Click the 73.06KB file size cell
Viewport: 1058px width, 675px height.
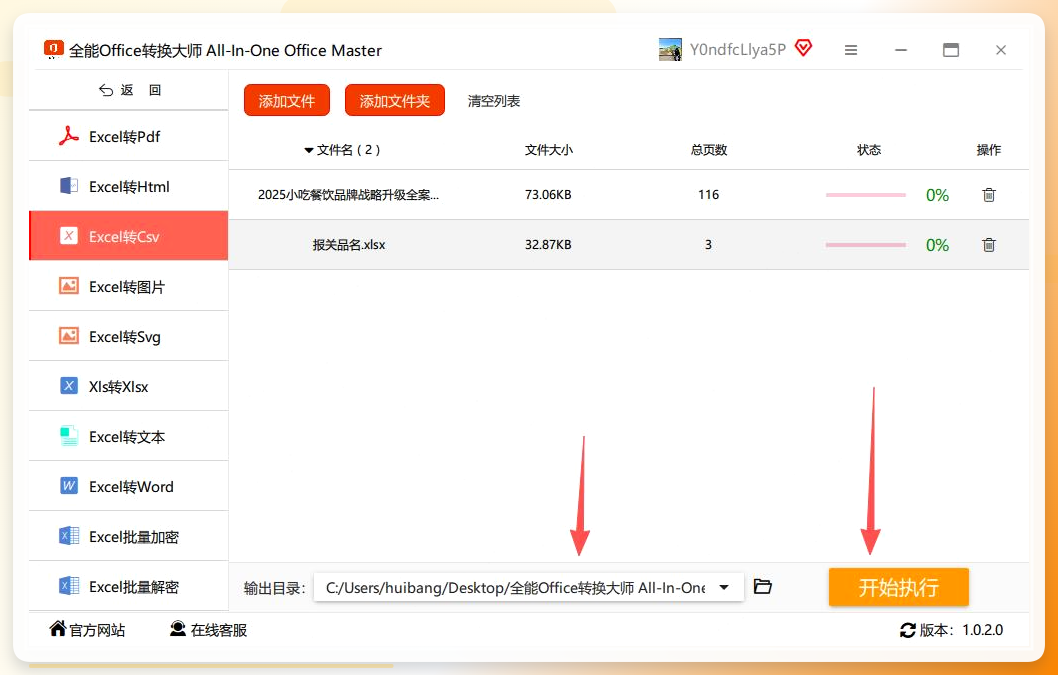point(548,194)
